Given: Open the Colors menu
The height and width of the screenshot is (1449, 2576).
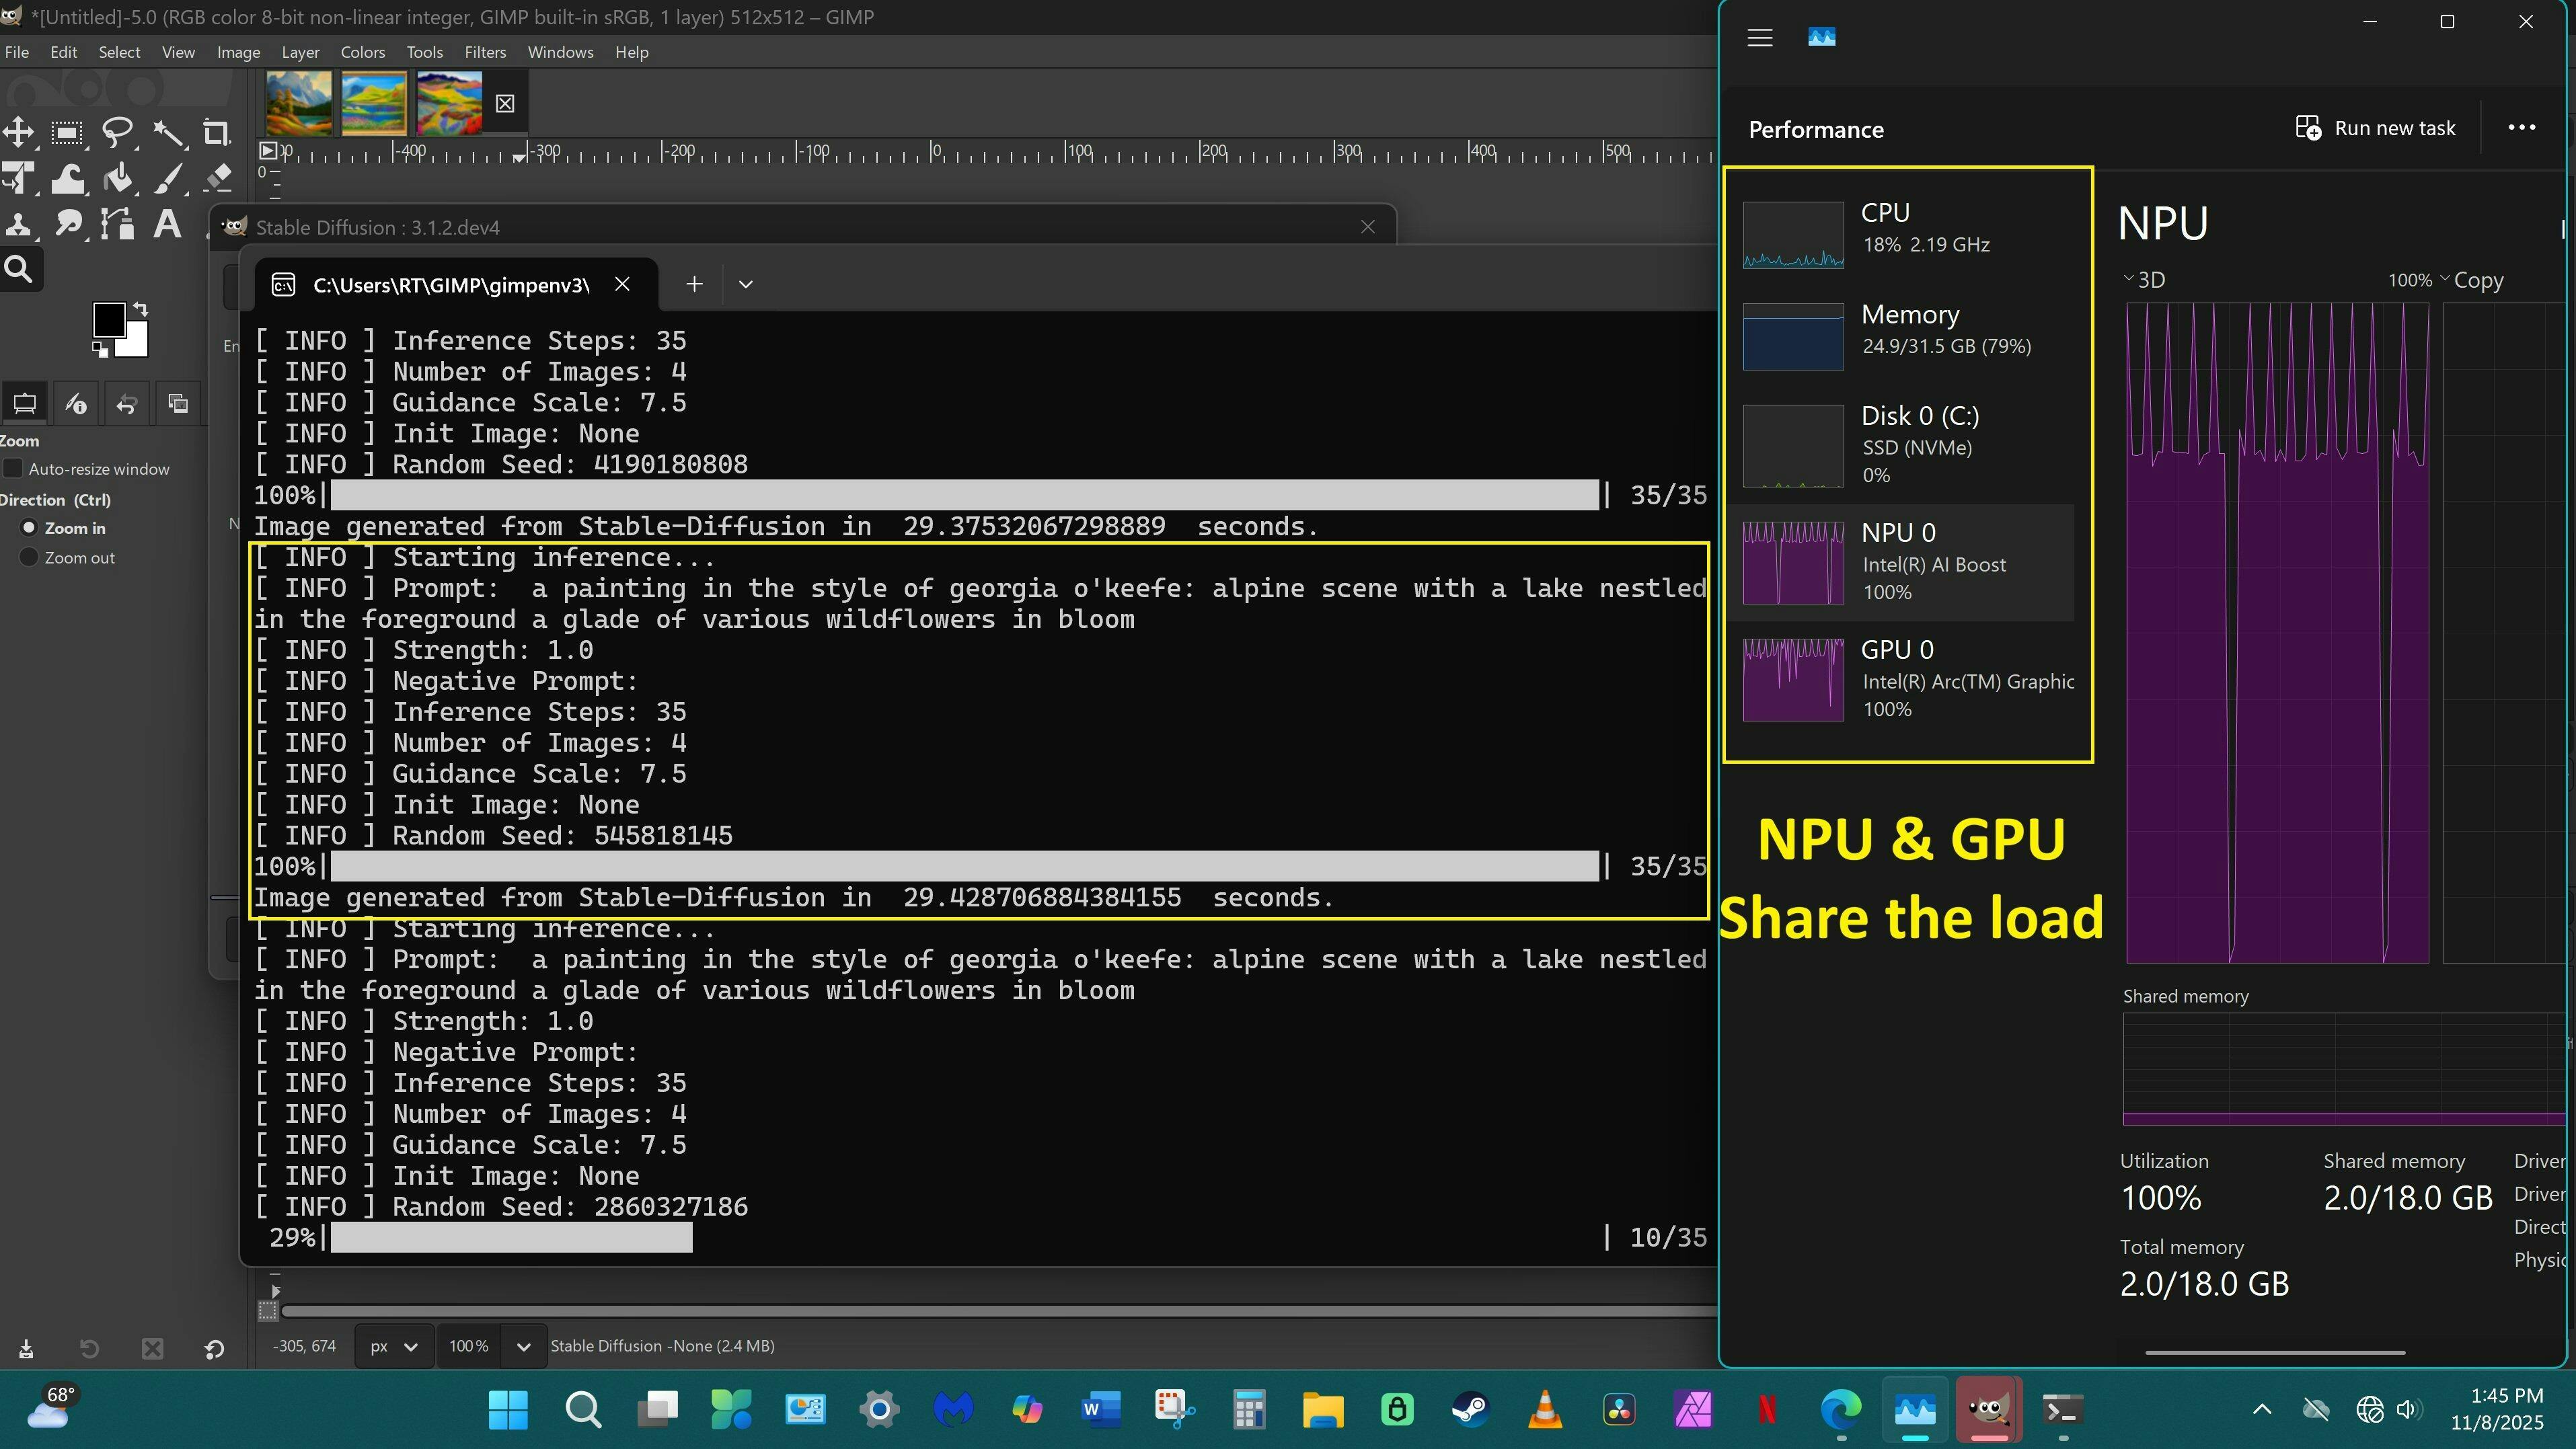Looking at the screenshot, I should [x=362, y=52].
